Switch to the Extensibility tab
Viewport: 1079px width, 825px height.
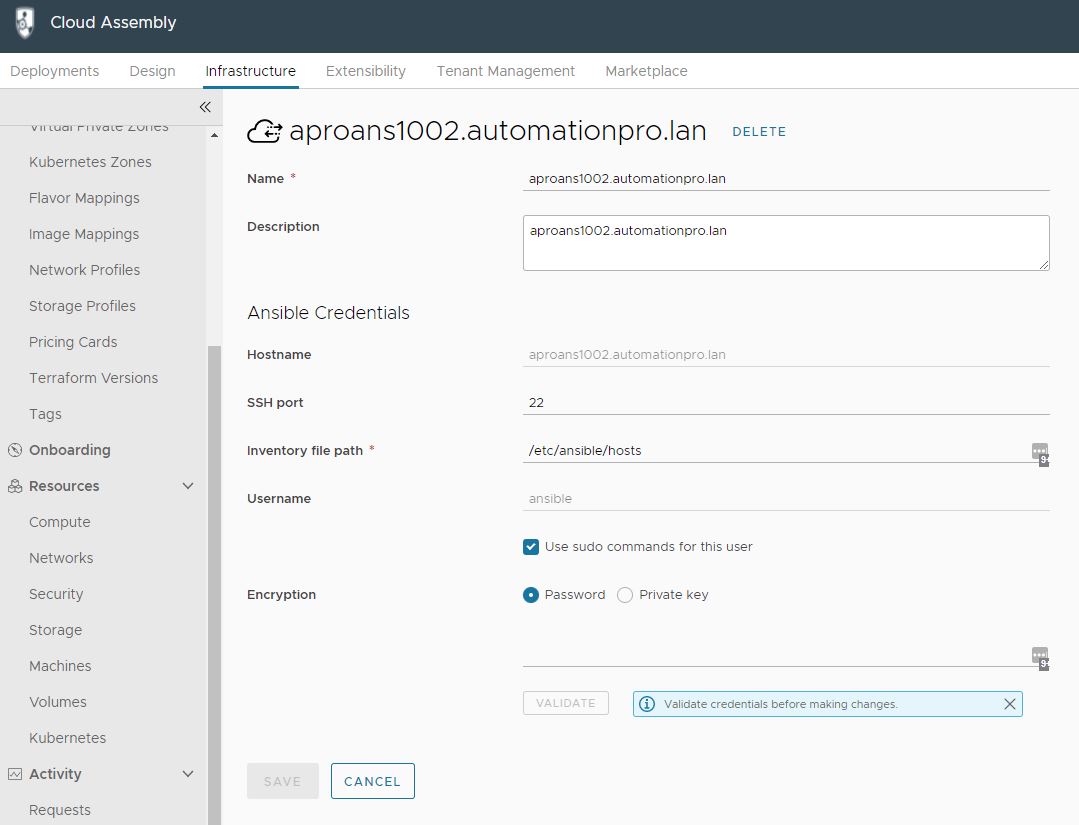click(365, 71)
